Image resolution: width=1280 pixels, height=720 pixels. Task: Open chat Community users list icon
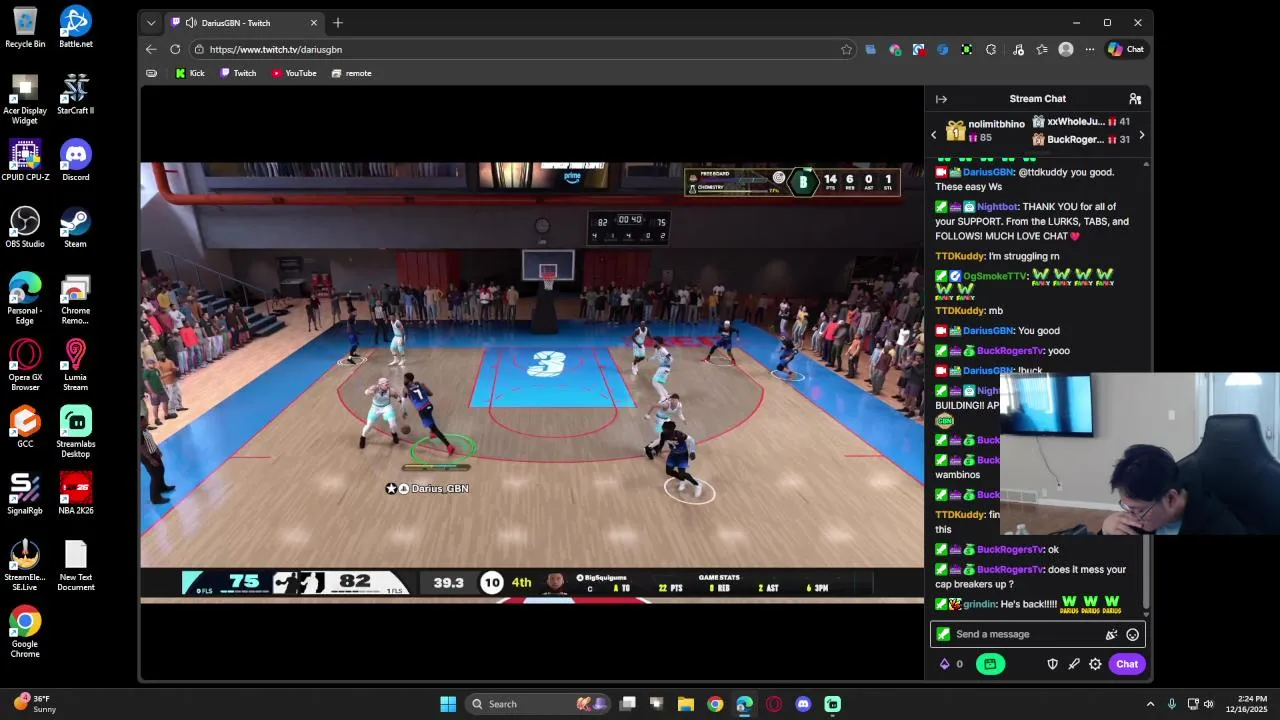coord(1135,99)
